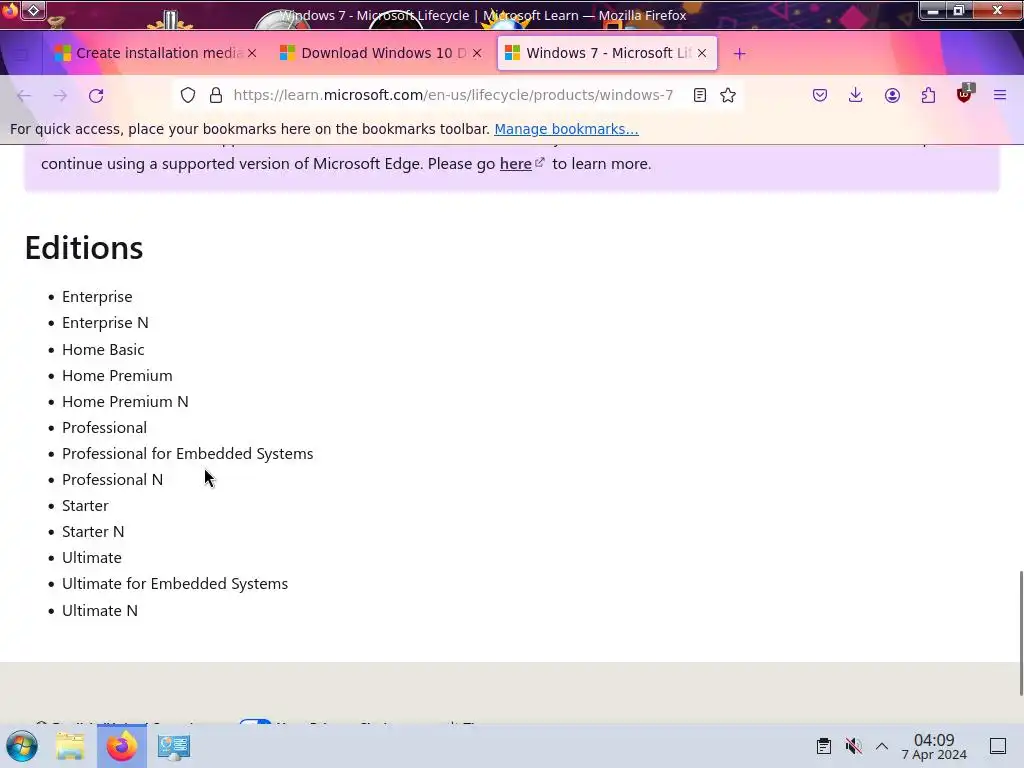The width and height of the screenshot is (1024, 768).
Task: Open the system settings taskbar icon
Action: coord(174,746)
